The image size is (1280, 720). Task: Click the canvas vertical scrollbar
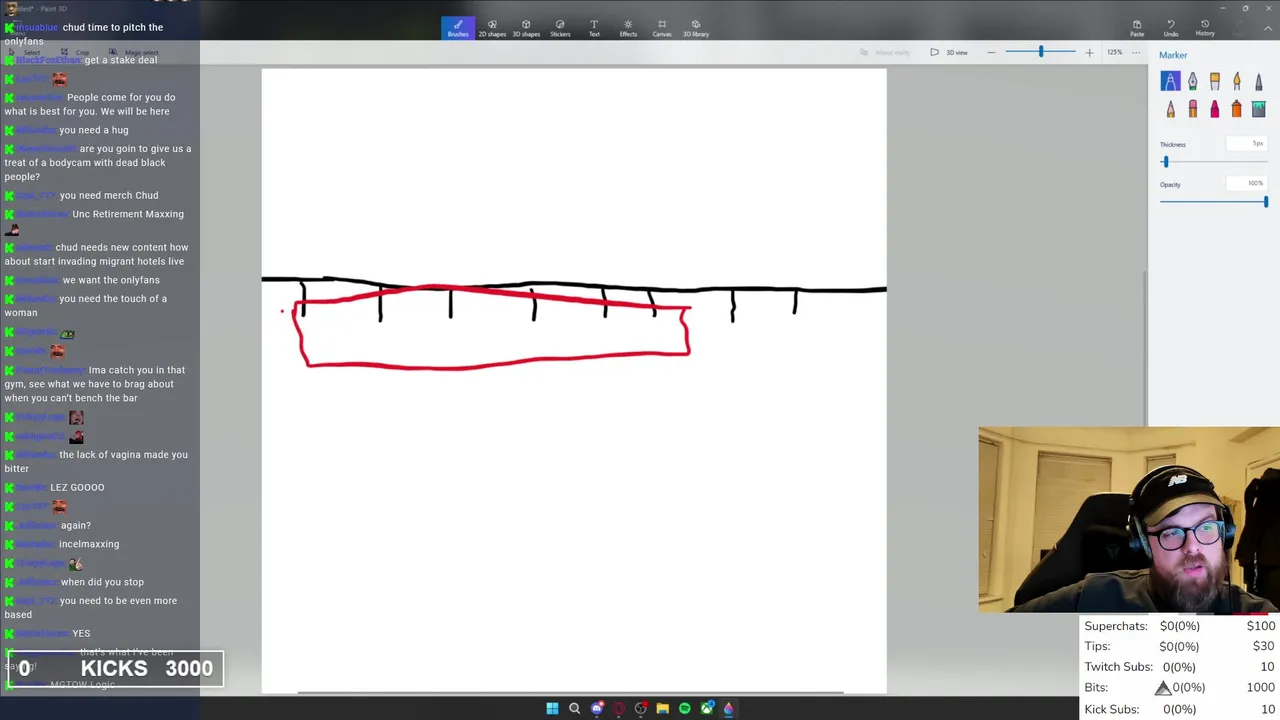pyautogui.click(x=1145, y=350)
